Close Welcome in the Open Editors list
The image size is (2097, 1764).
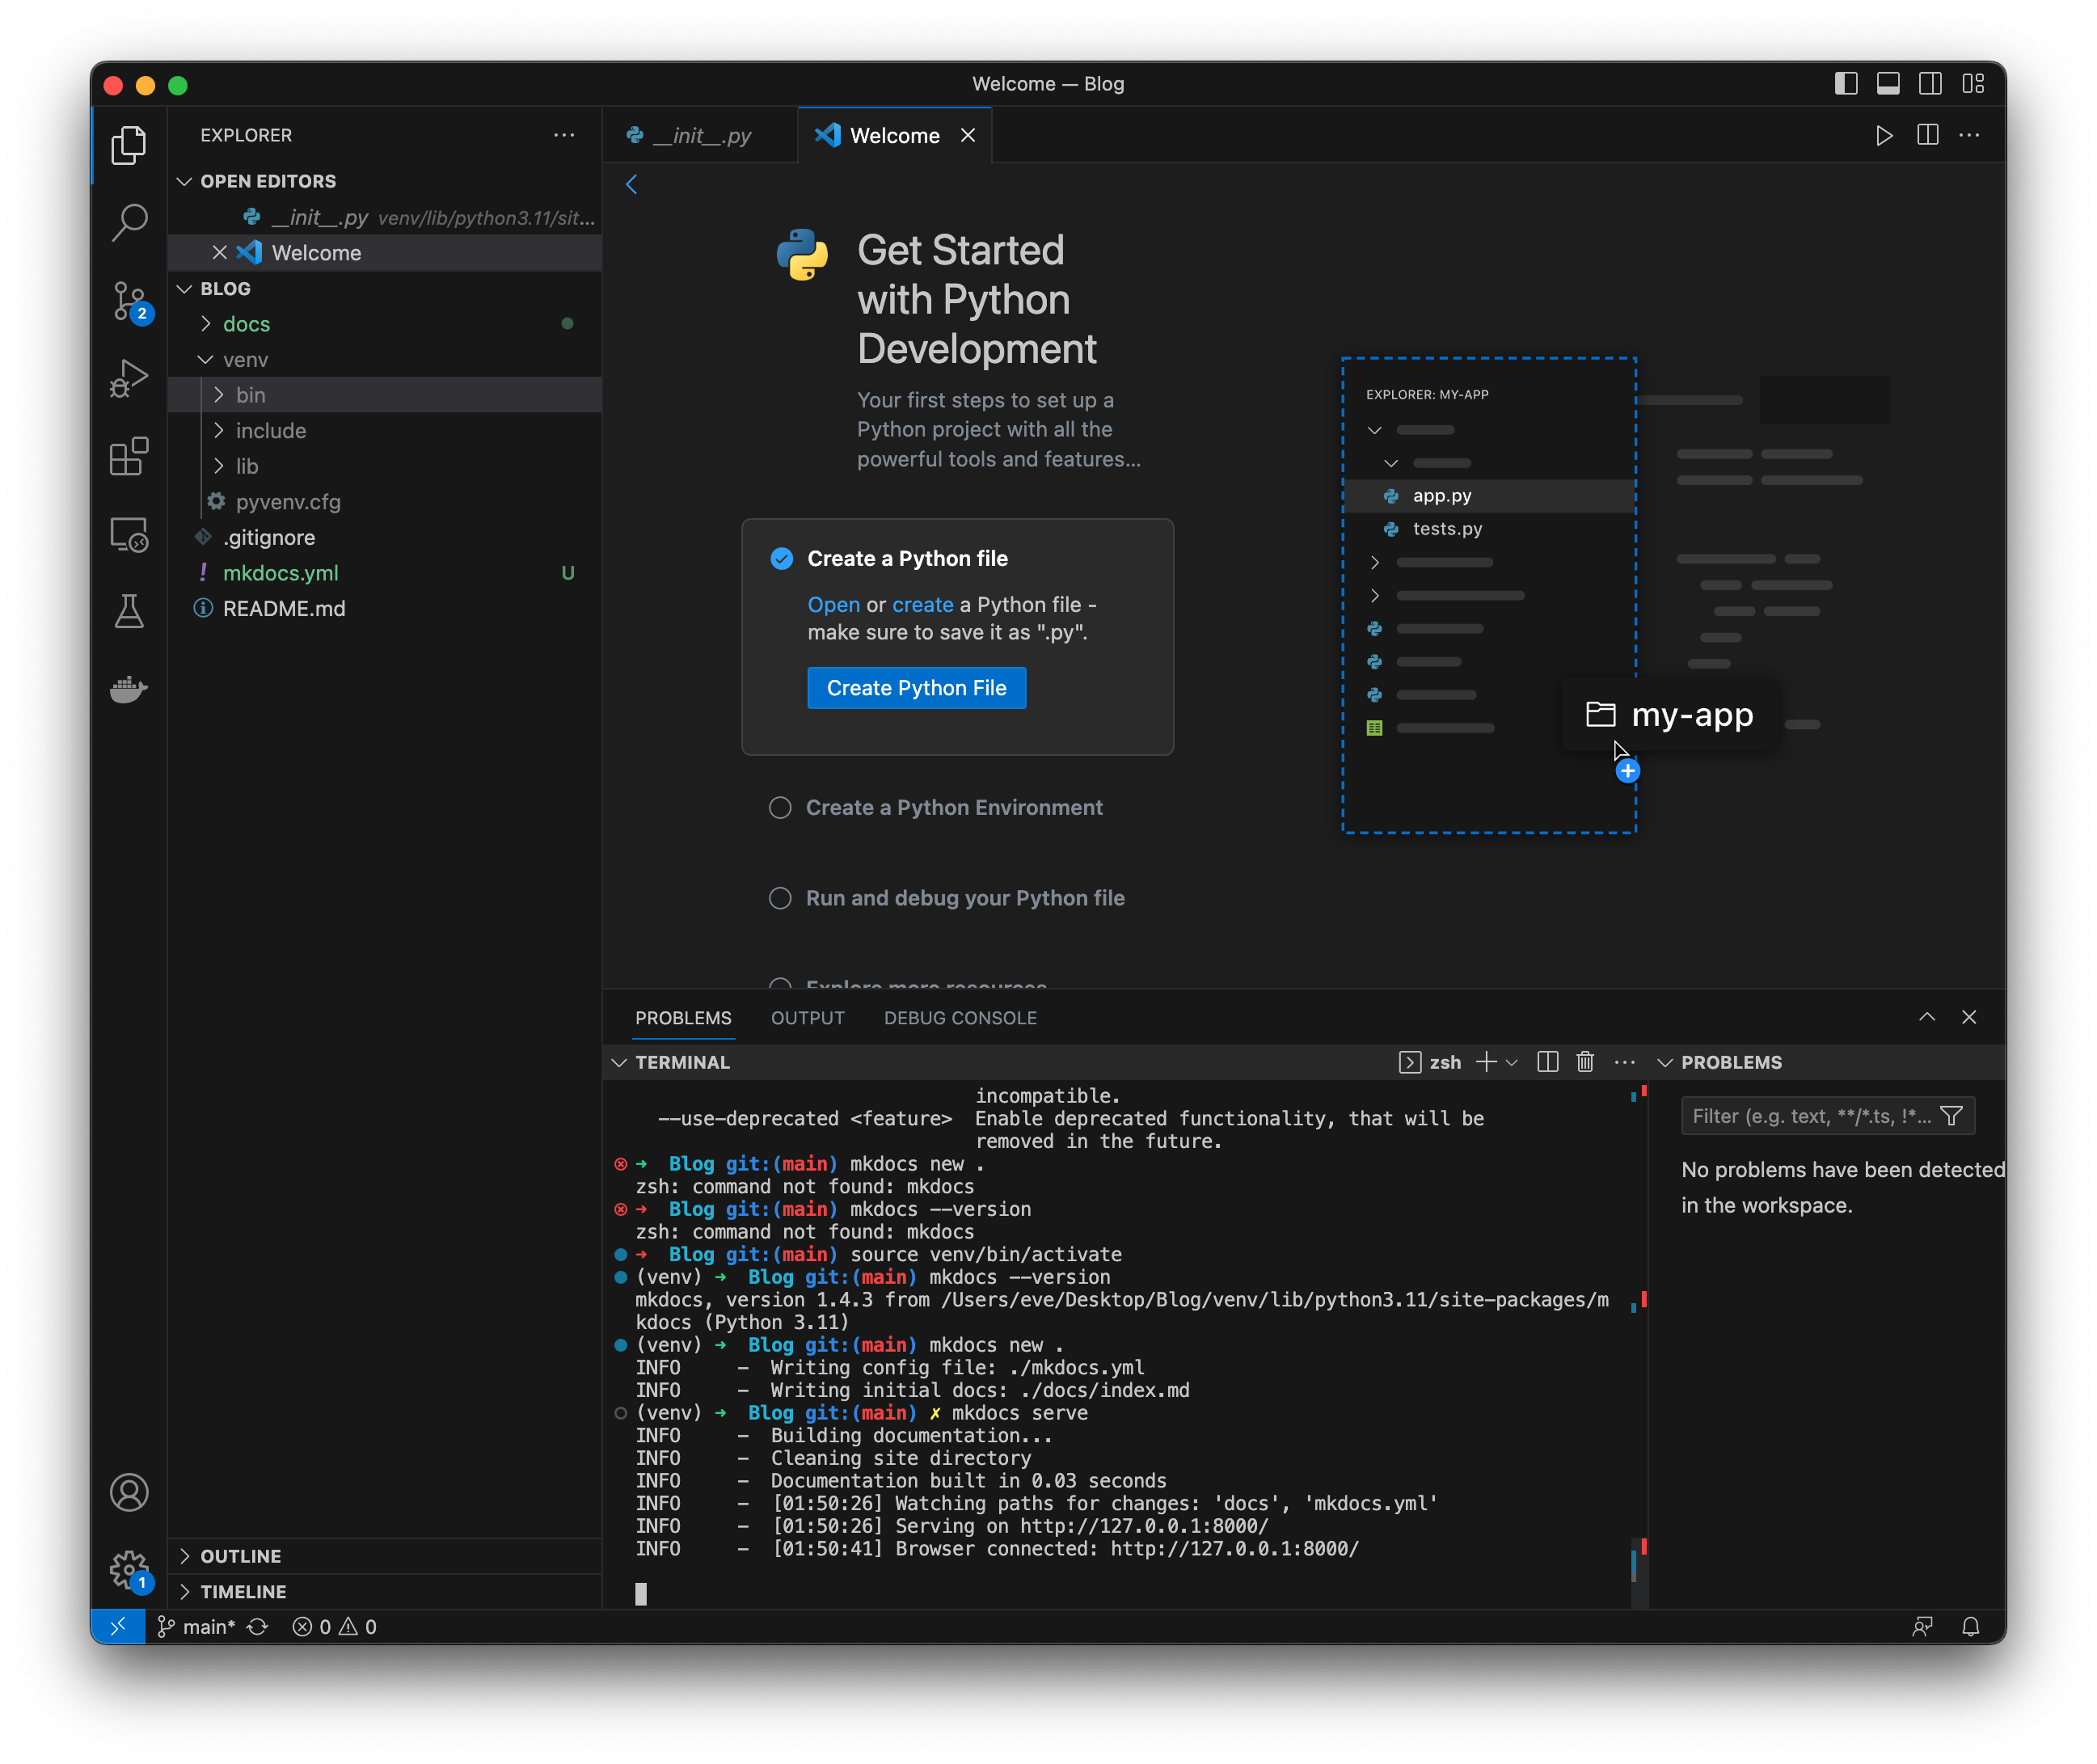point(220,252)
